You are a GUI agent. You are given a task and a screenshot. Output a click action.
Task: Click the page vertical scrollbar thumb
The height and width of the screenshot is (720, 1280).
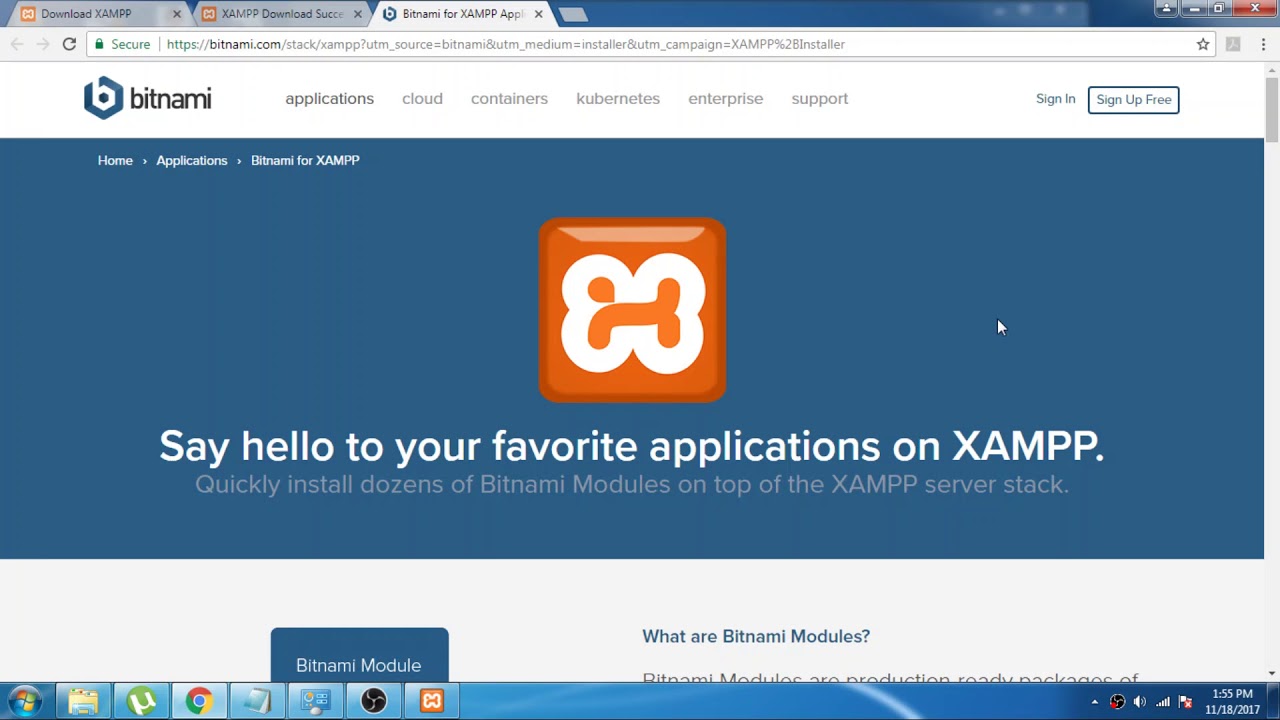click(x=1272, y=109)
